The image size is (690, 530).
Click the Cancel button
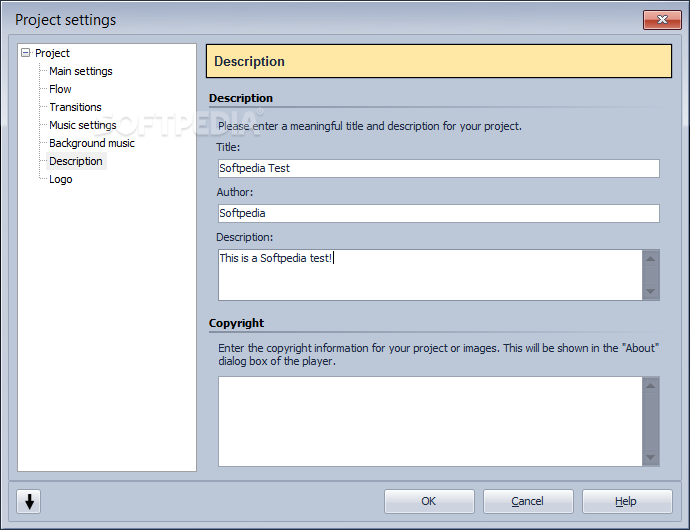tap(528, 501)
